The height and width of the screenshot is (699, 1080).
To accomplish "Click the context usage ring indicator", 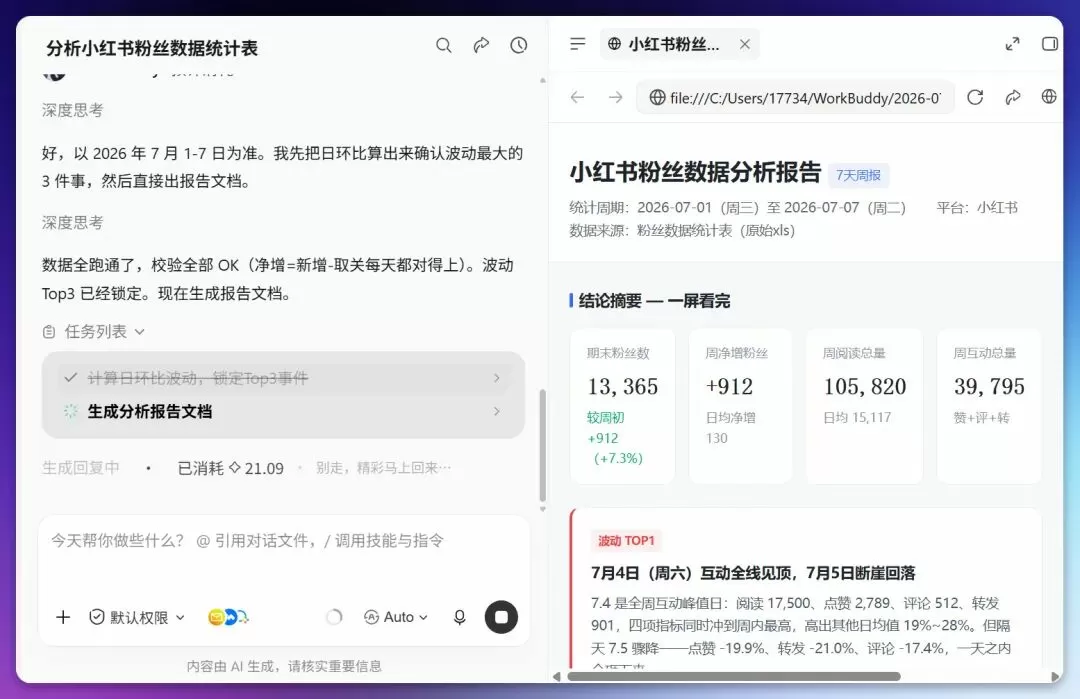I will (334, 617).
